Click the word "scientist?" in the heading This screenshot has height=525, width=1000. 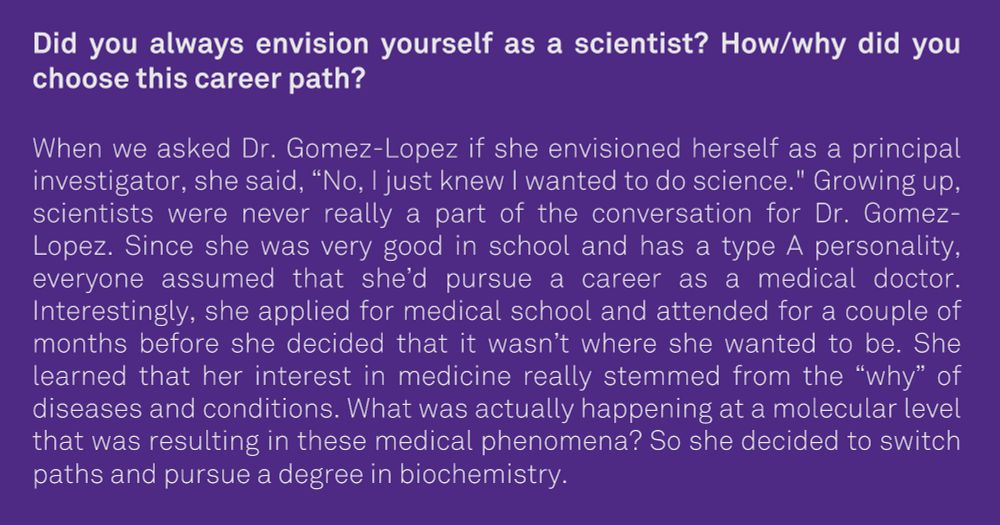641,44
